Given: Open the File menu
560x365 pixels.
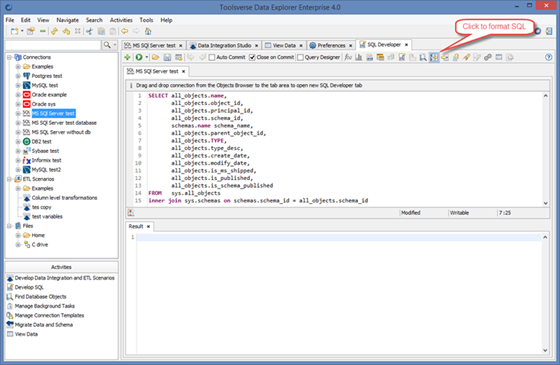Looking at the screenshot, I should pyautogui.click(x=10, y=20).
